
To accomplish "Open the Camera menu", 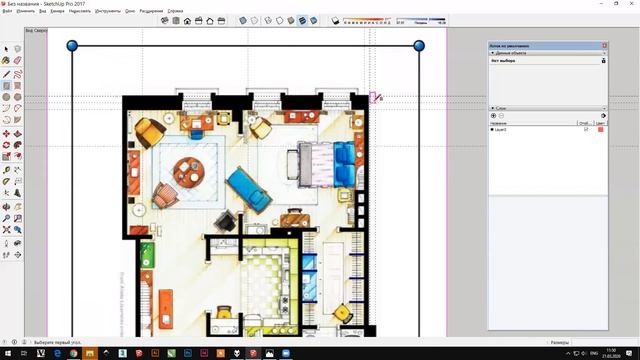I will [x=58, y=11].
